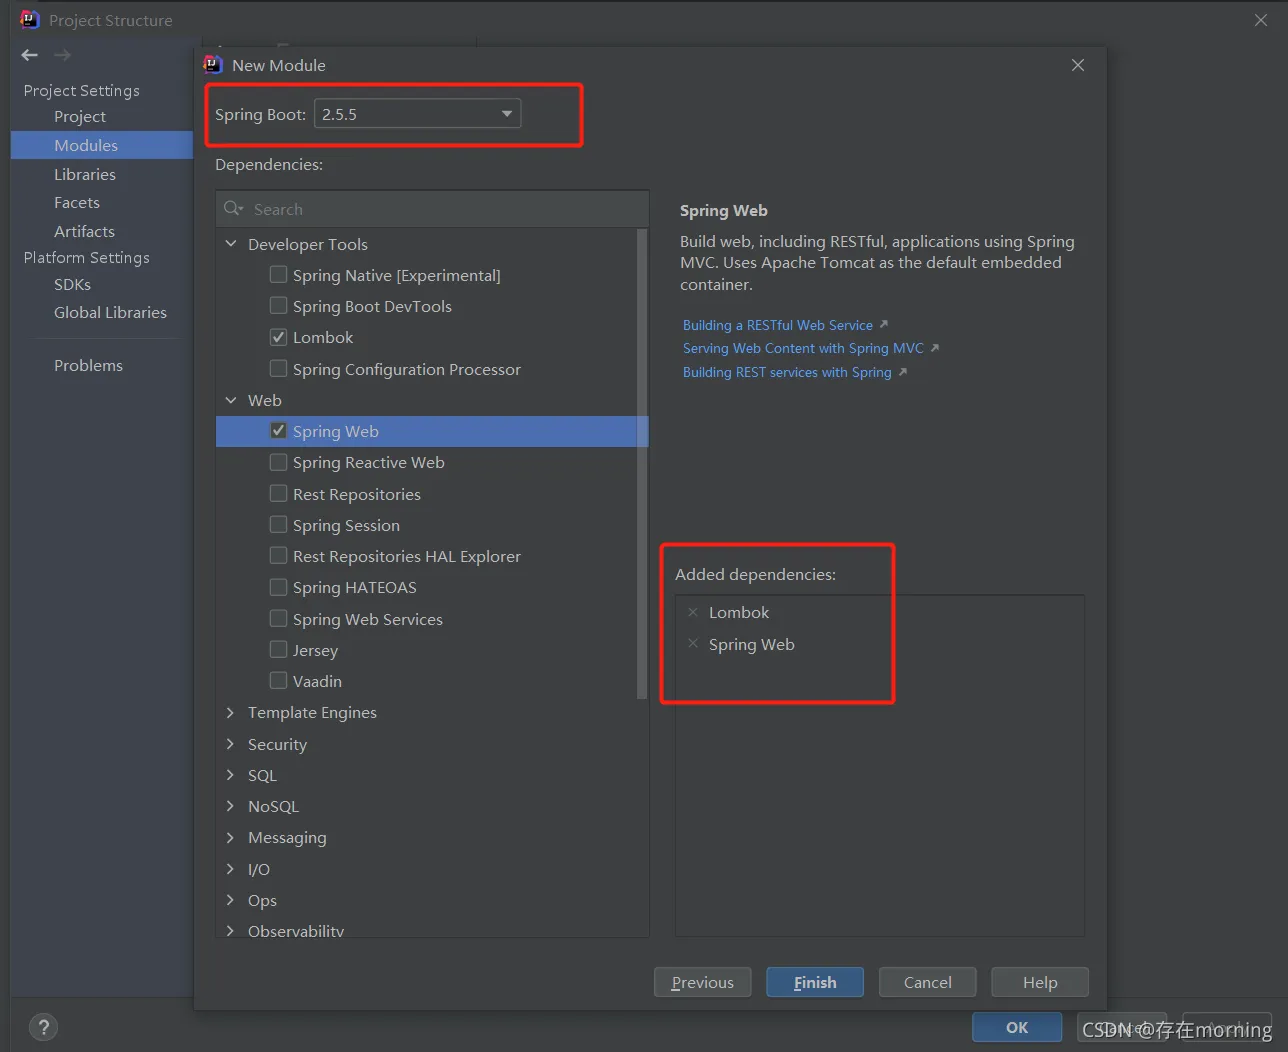Enable Spring Web Services checkbox
Screen dimensions: 1288x1052
(279, 619)
